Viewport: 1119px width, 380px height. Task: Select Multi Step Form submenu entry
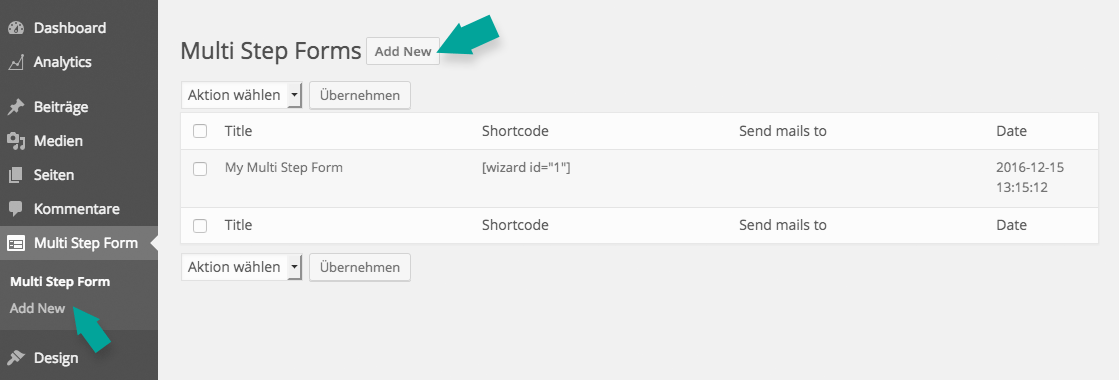pyautogui.click(x=60, y=281)
